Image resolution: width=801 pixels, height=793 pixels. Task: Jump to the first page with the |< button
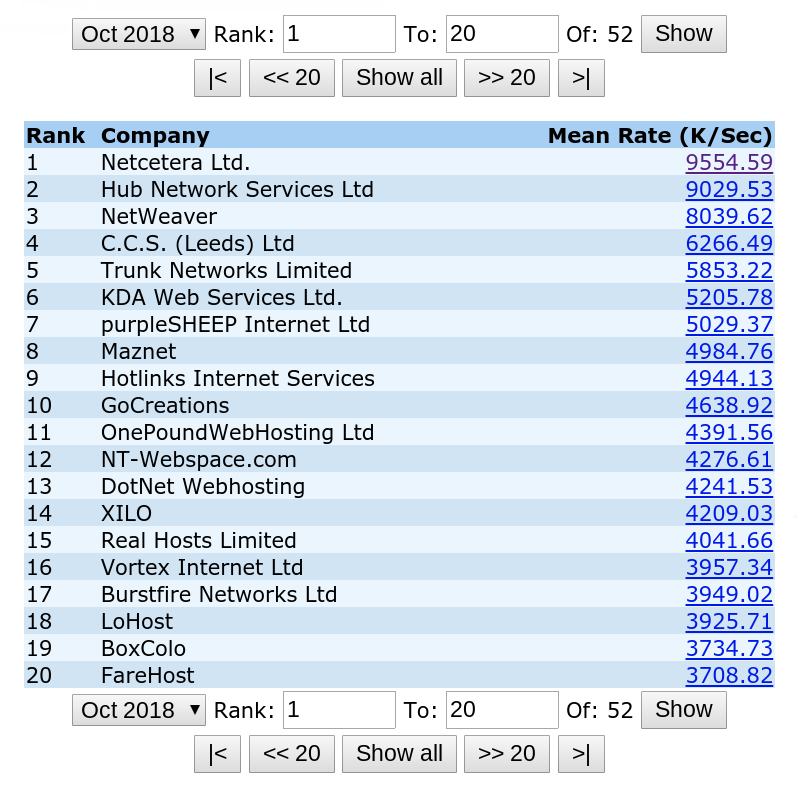pyautogui.click(x=216, y=77)
